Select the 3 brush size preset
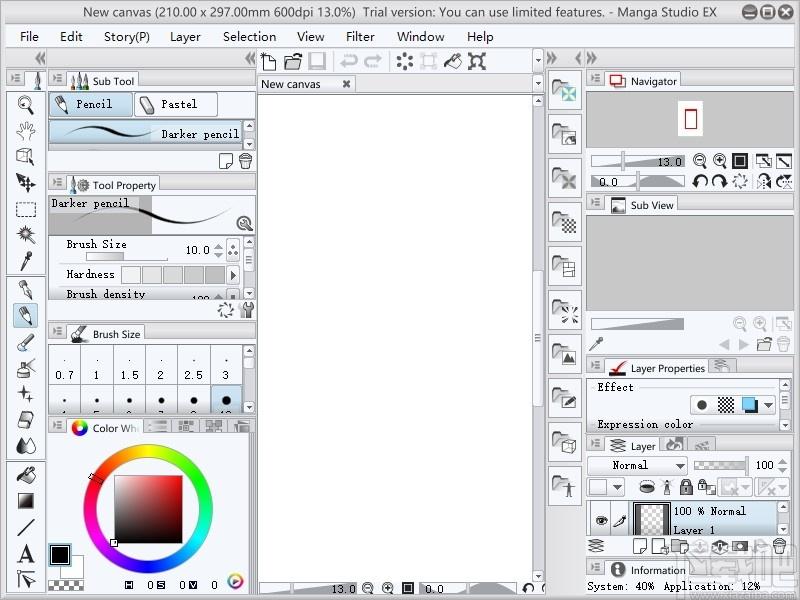 click(x=226, y=365)
